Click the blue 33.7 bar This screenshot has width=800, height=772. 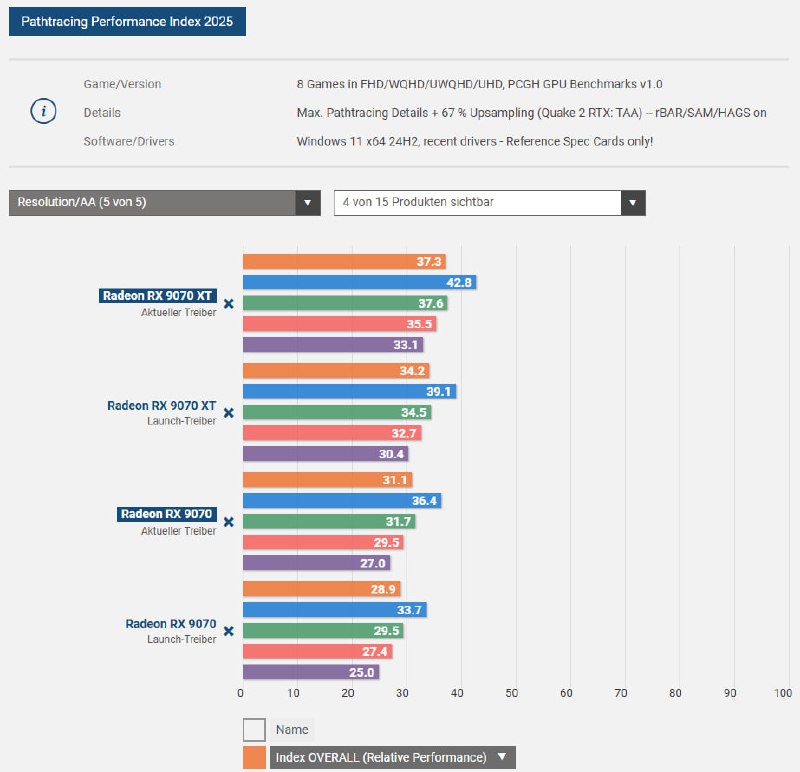(x=335, y=610)
